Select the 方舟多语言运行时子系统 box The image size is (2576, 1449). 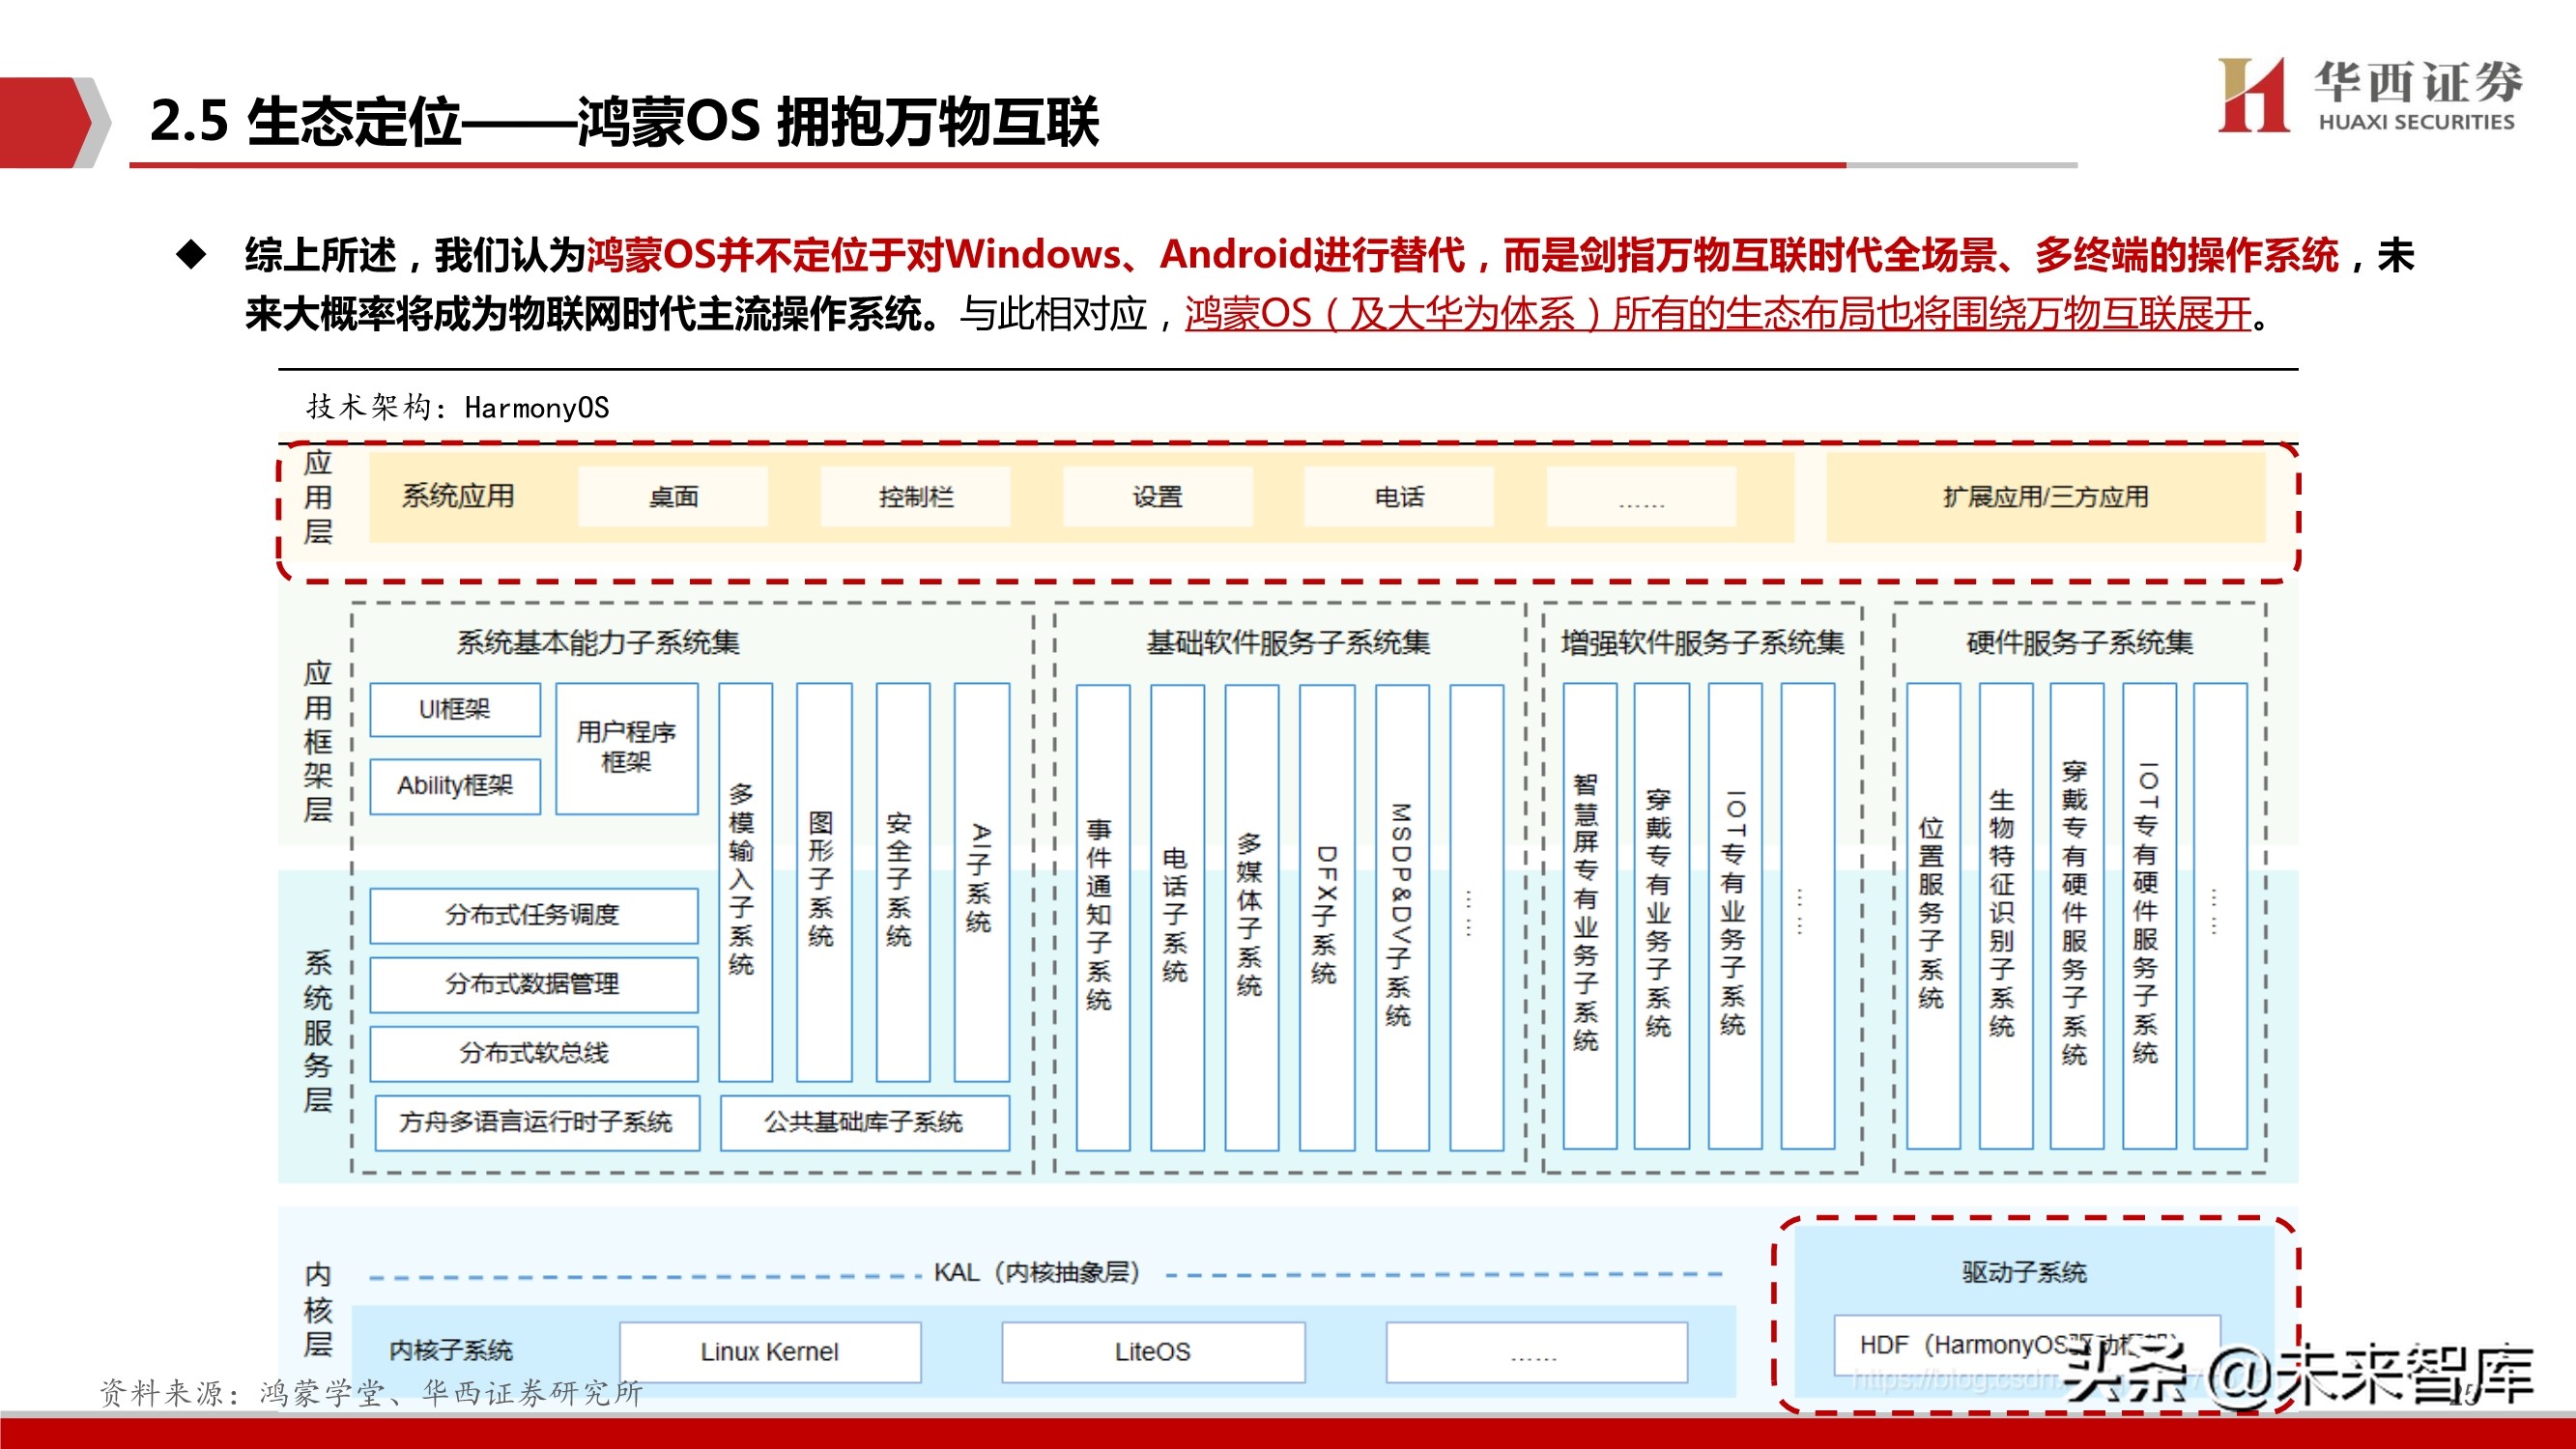[536, 1122]
